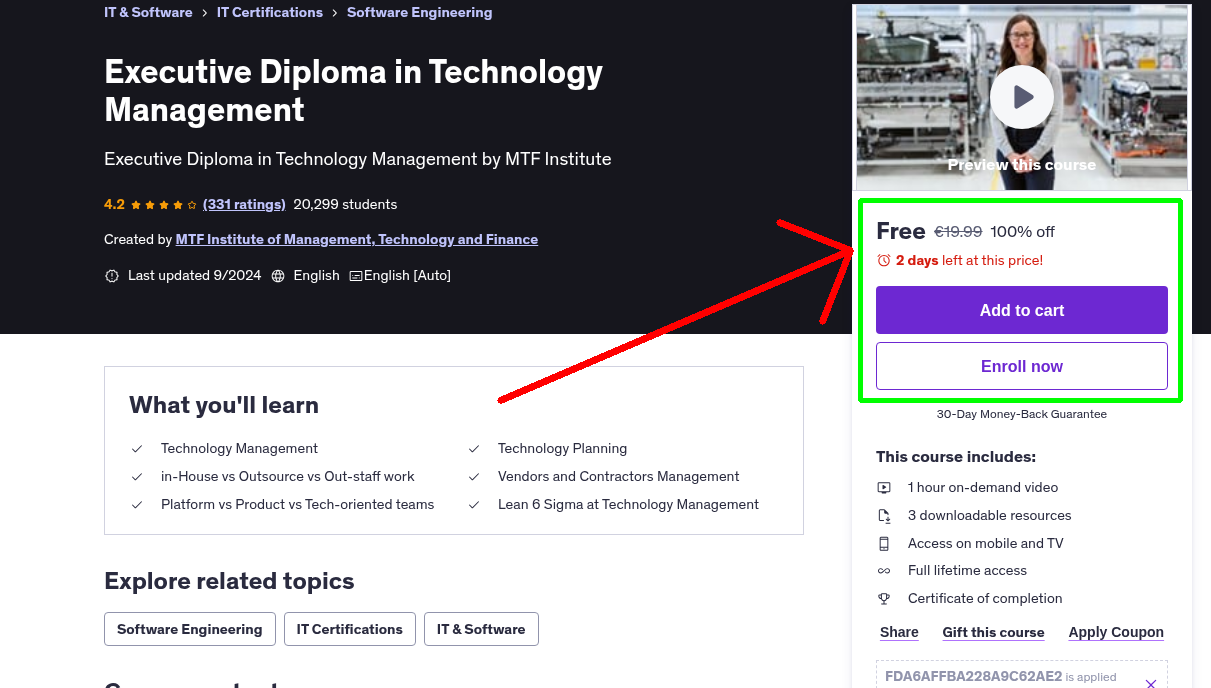Click the checkmark beside Technology Planning

click(474, 449)
